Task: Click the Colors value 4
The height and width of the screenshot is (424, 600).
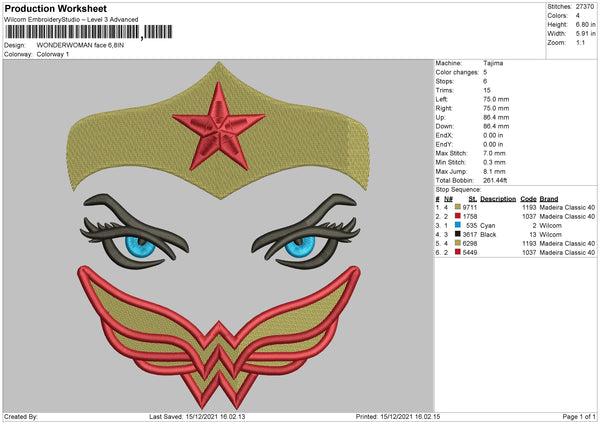Action: point(578,16)
